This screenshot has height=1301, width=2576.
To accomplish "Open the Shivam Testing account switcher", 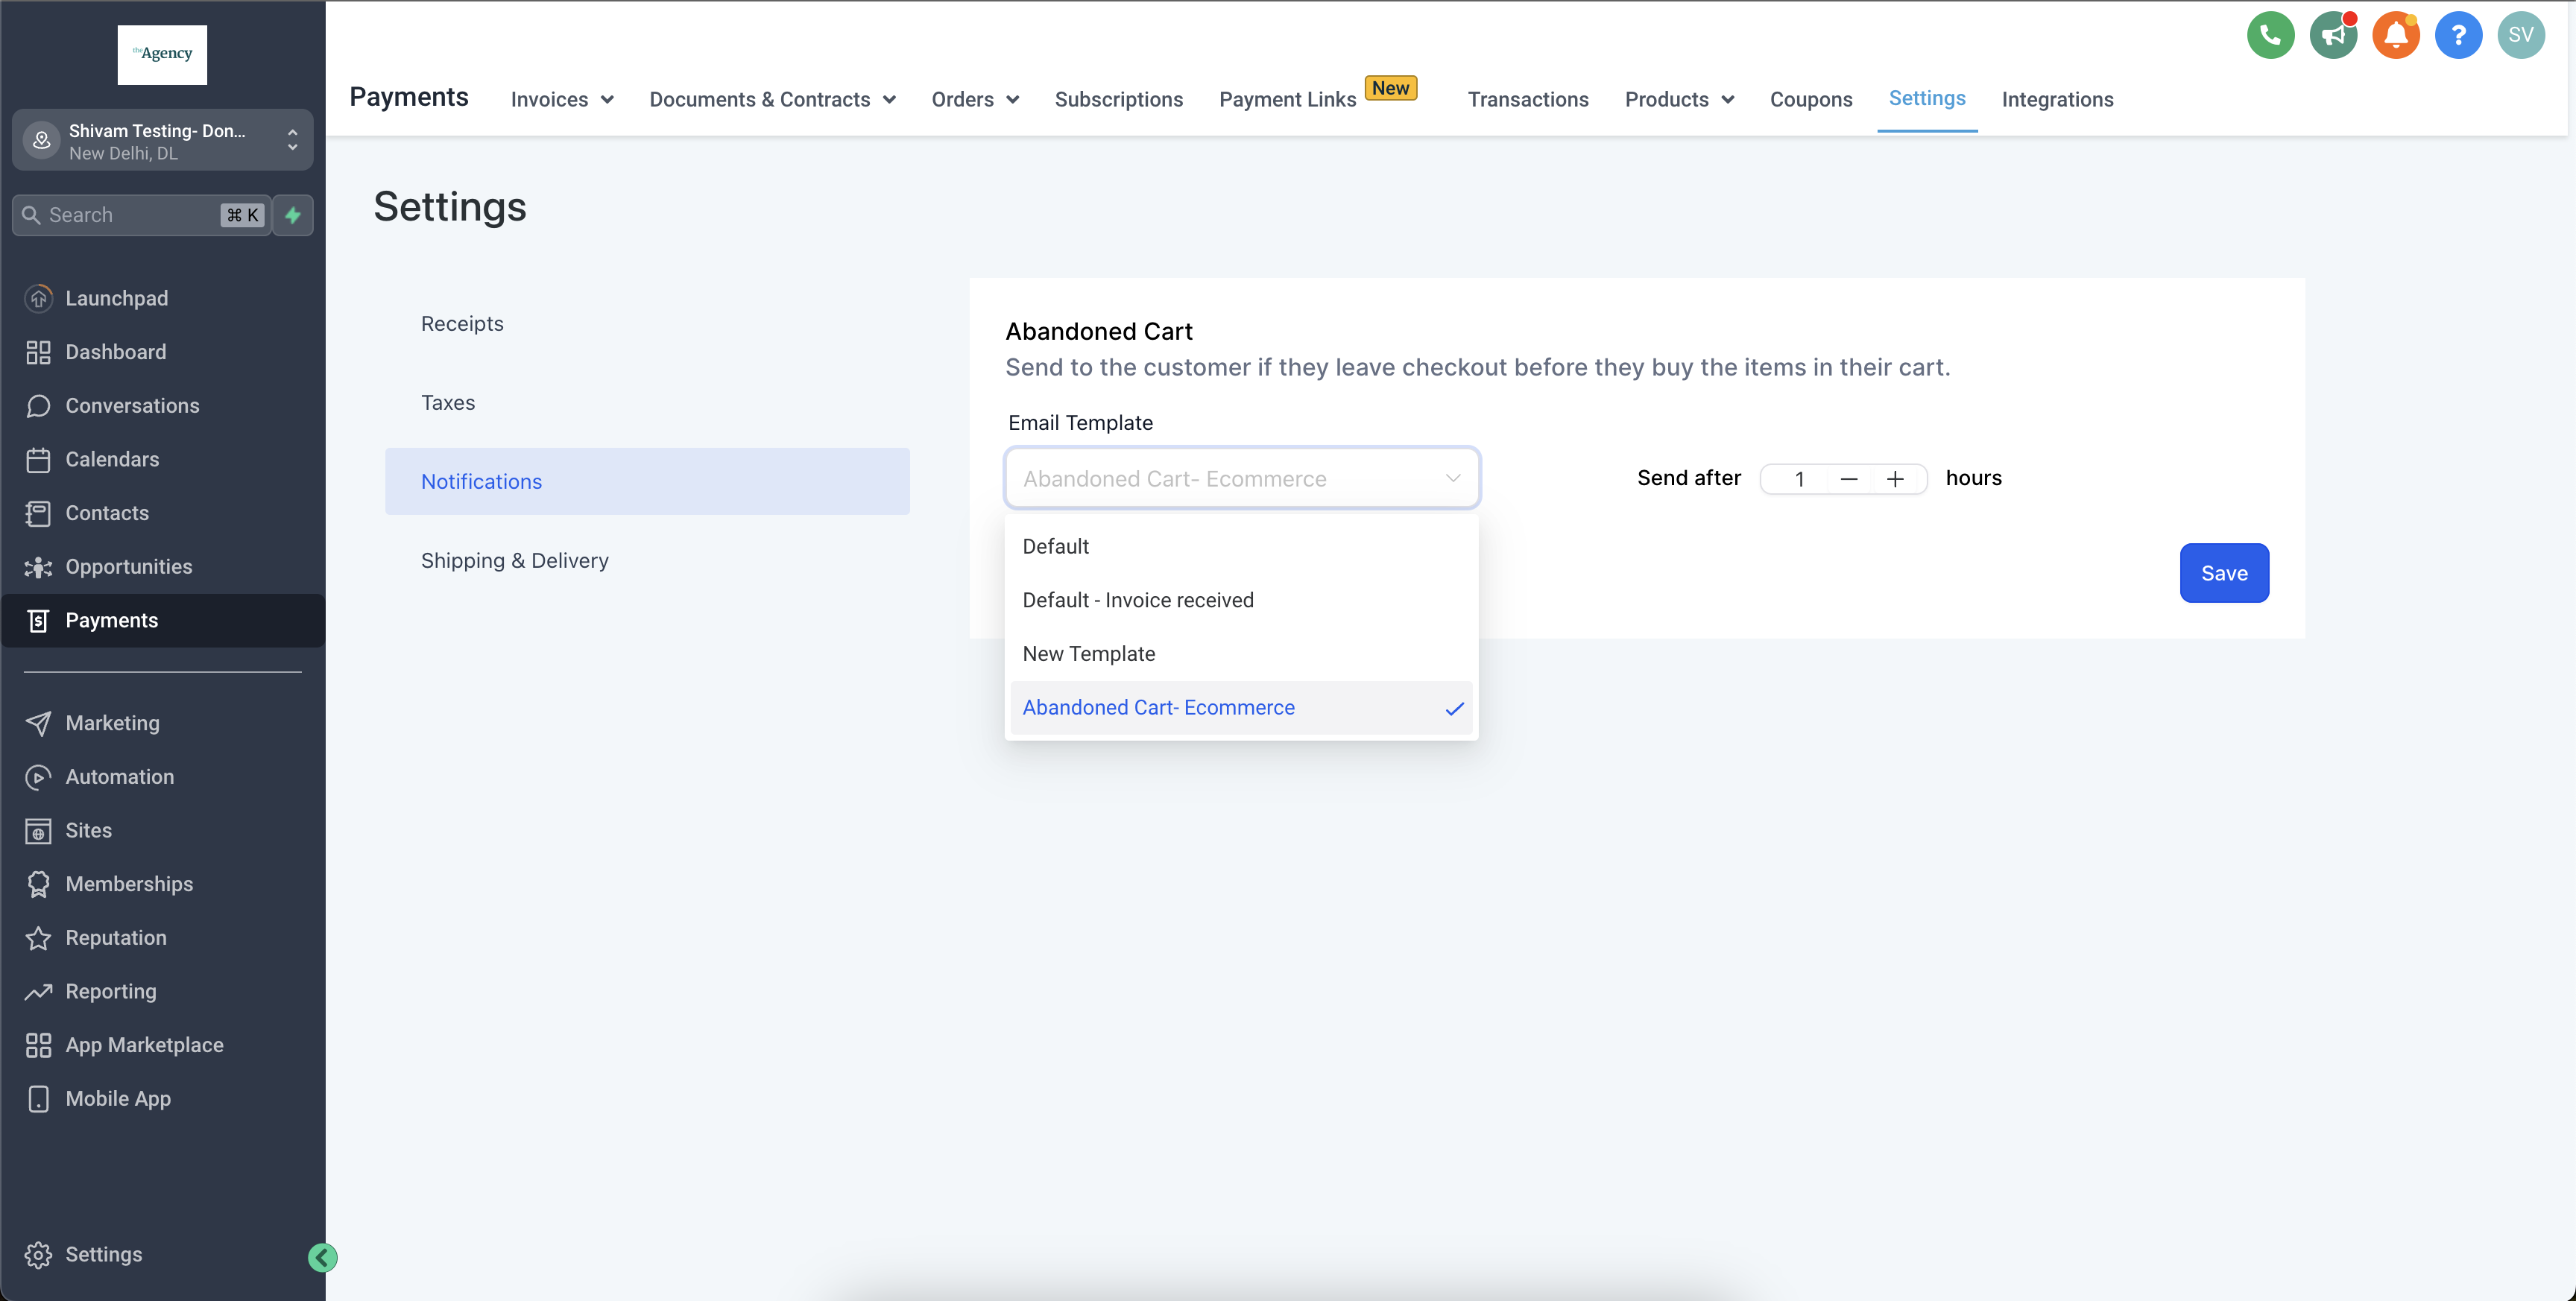I will click(x=162, y=141).
